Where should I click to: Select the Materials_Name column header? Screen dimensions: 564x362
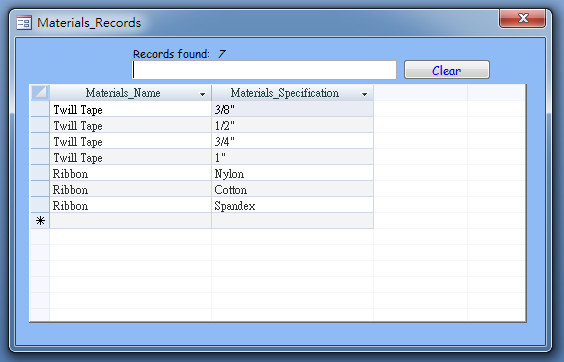[x=131, y=93]
